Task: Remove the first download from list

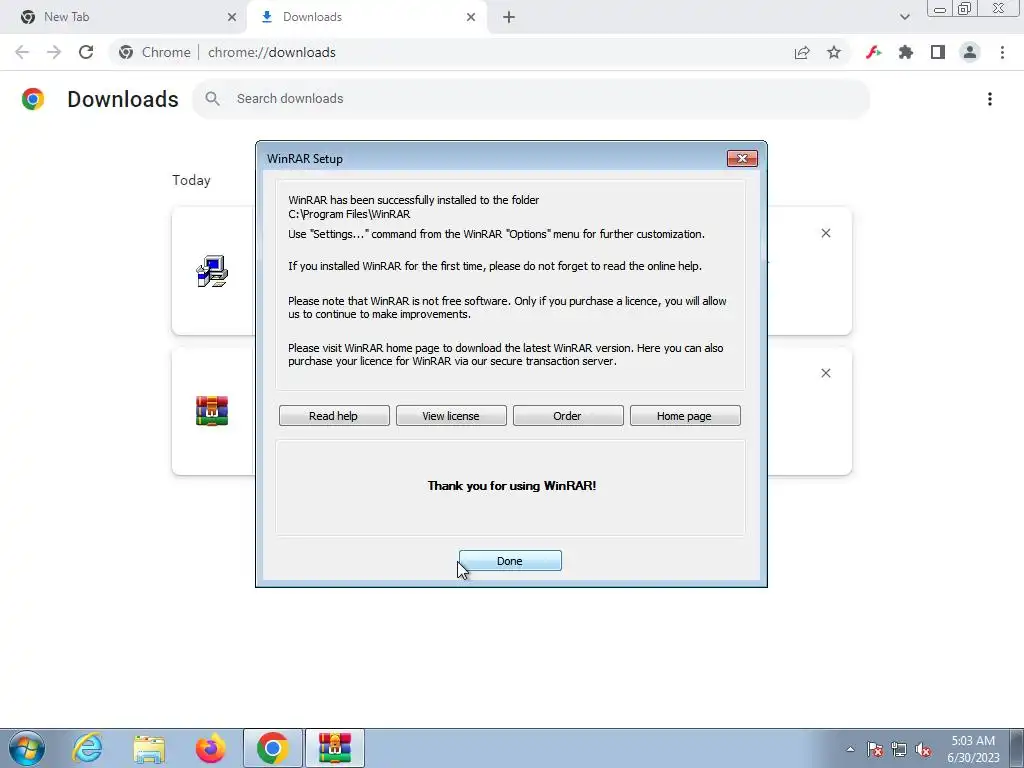Action: [x=825, y=233]
